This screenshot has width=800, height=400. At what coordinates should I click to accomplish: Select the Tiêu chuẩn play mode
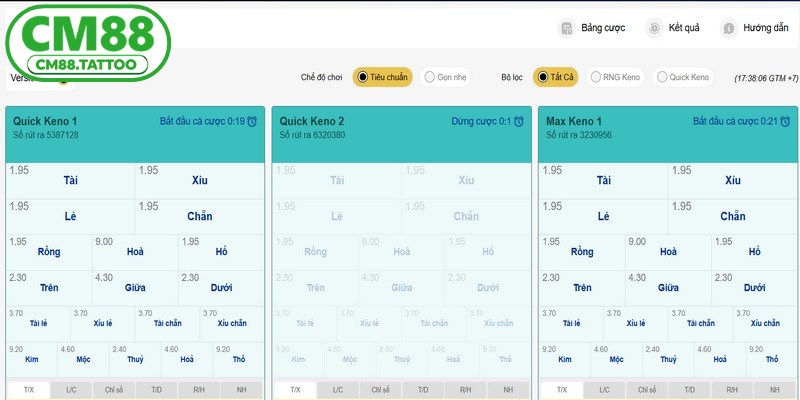[x=382, y=77]
